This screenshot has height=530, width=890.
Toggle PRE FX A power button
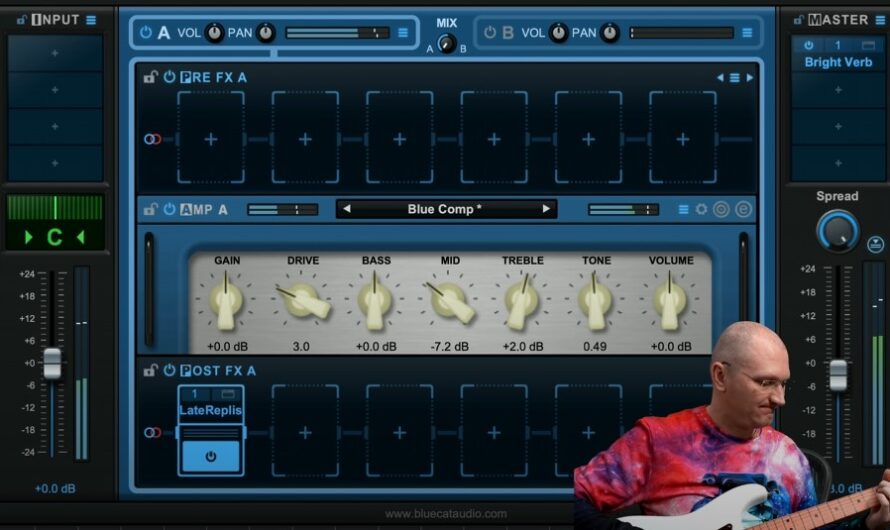coord(169,77)
